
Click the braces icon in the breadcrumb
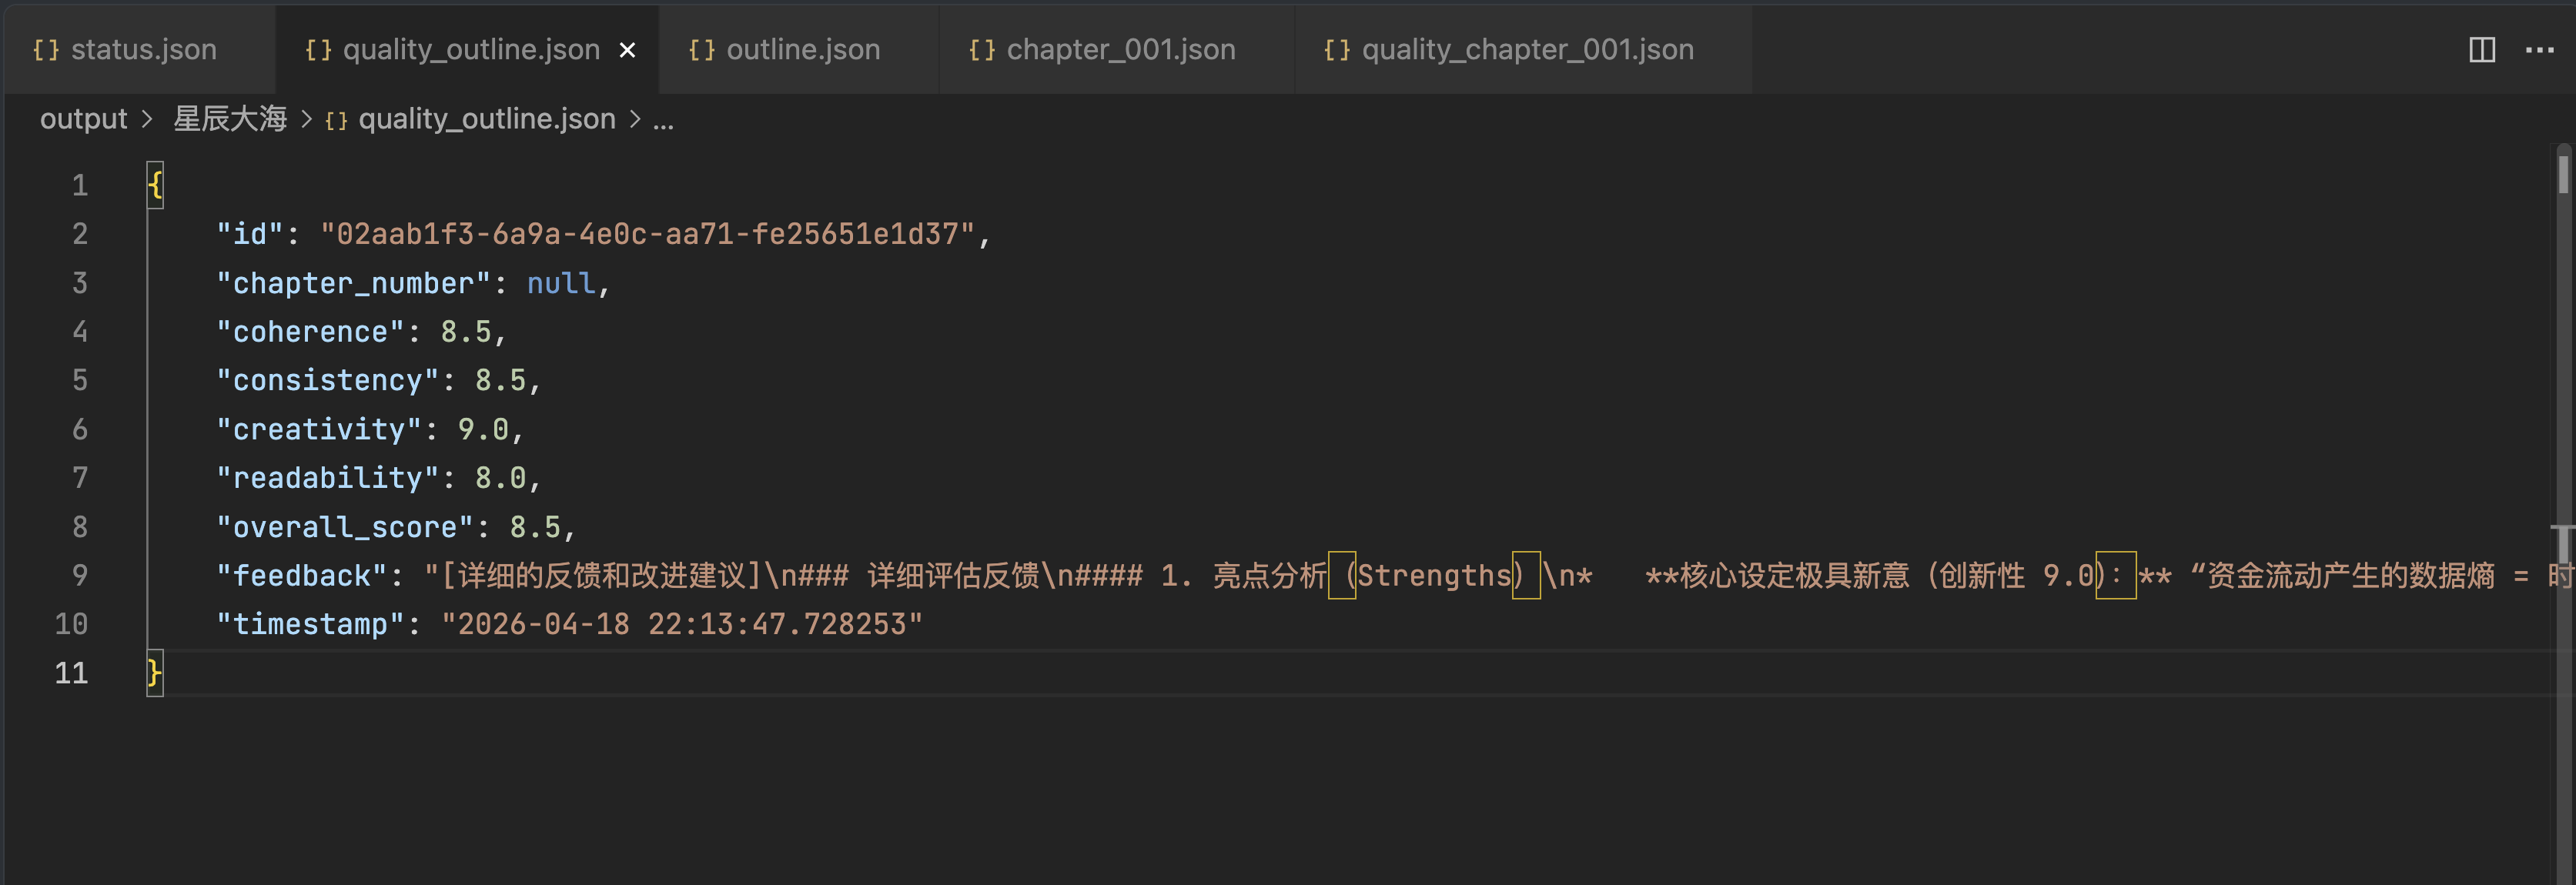click(x=336, y=120)
